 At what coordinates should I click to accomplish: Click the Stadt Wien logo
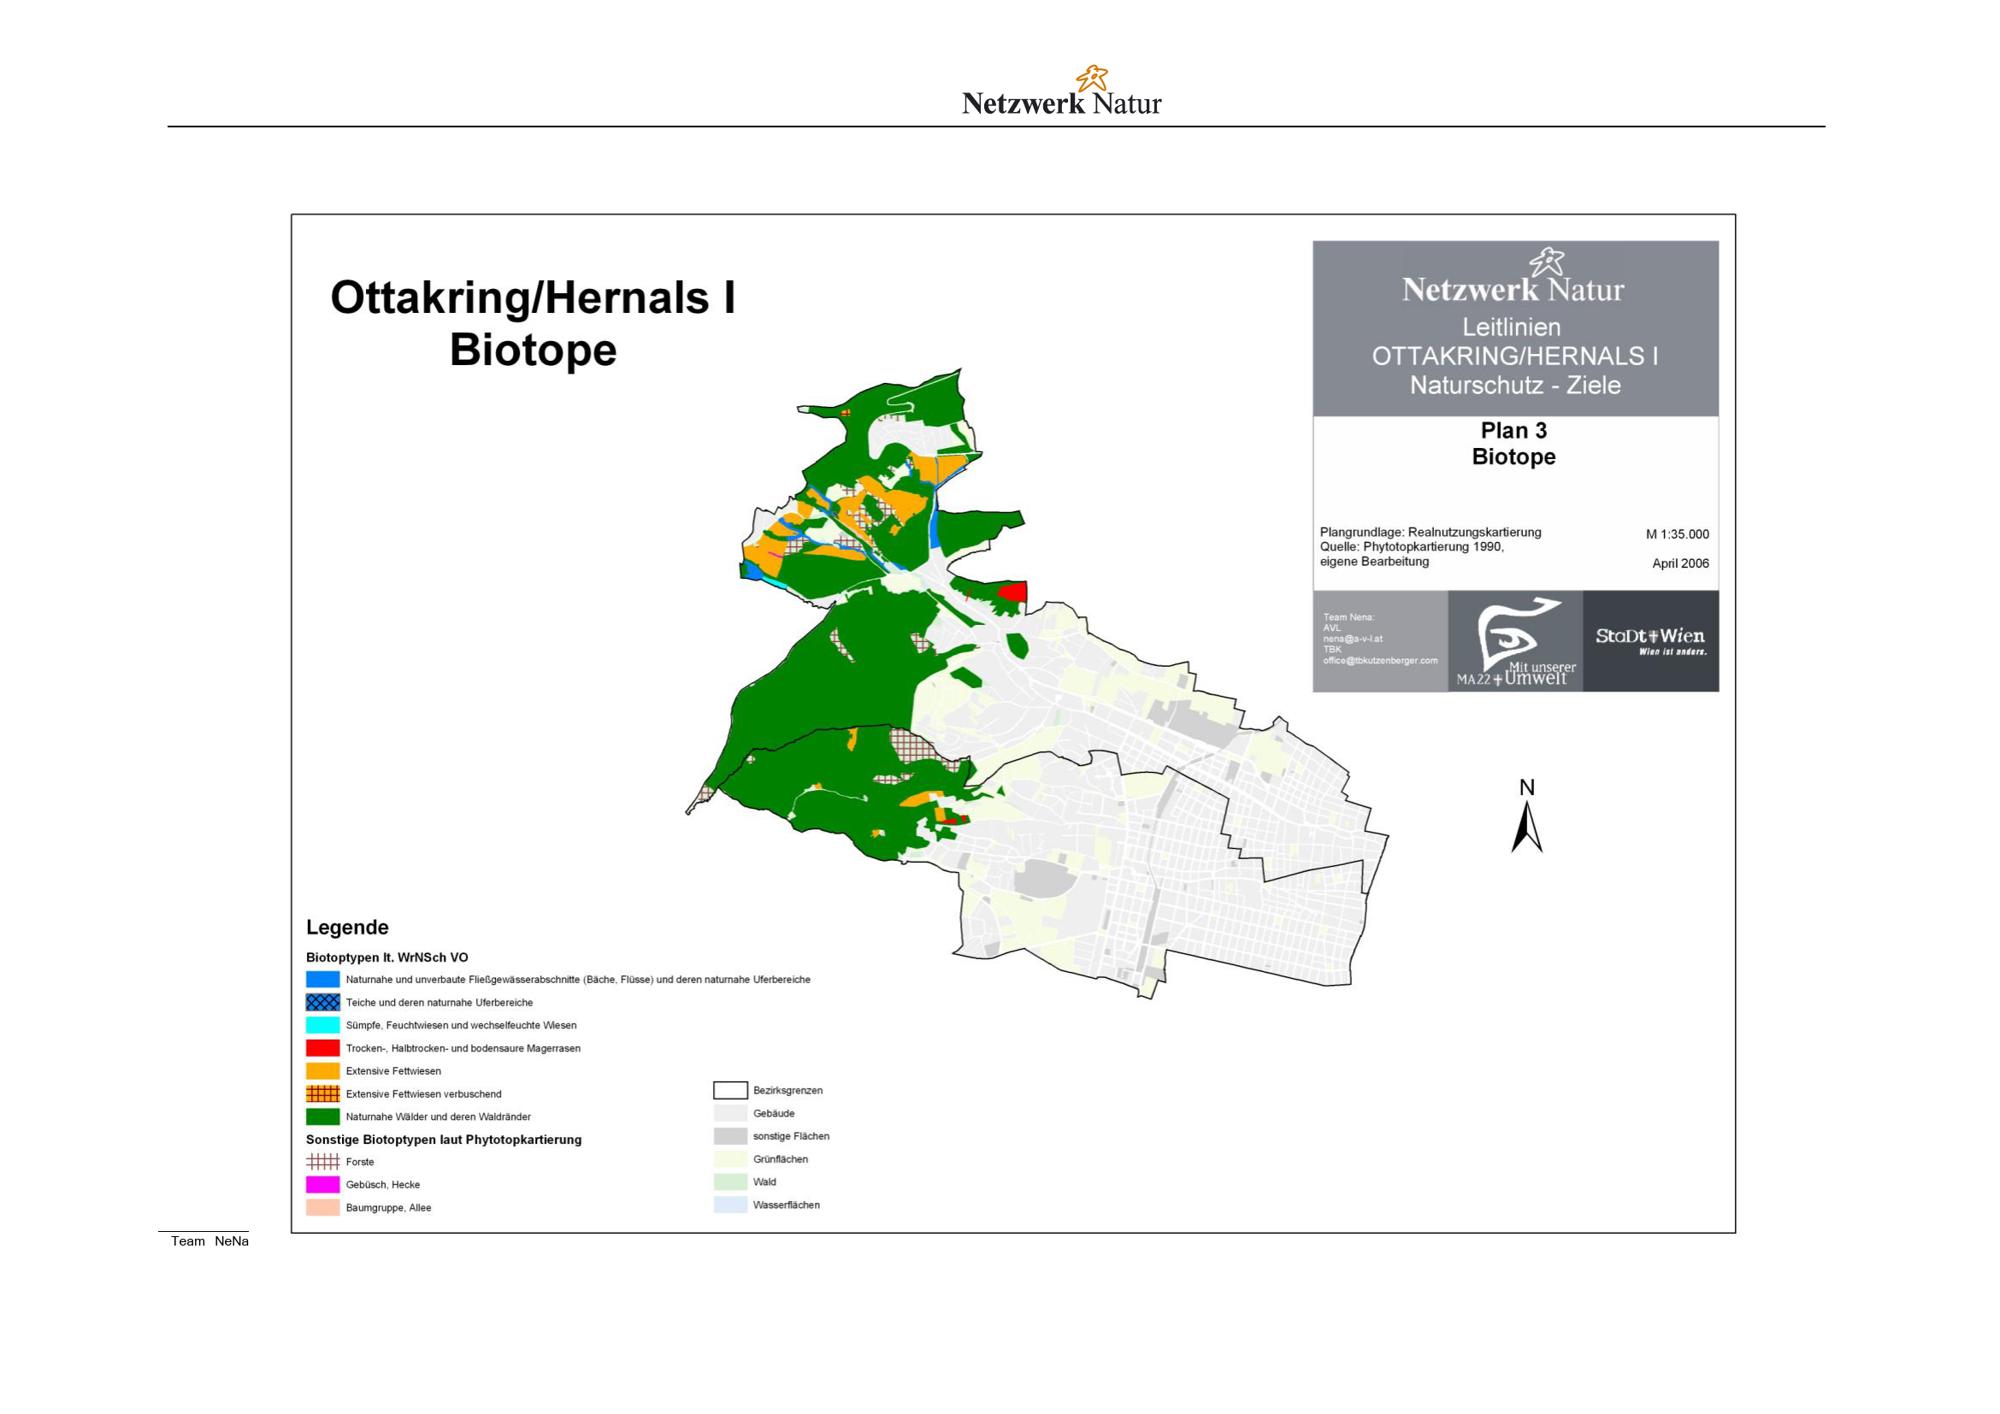[1650, 640]
